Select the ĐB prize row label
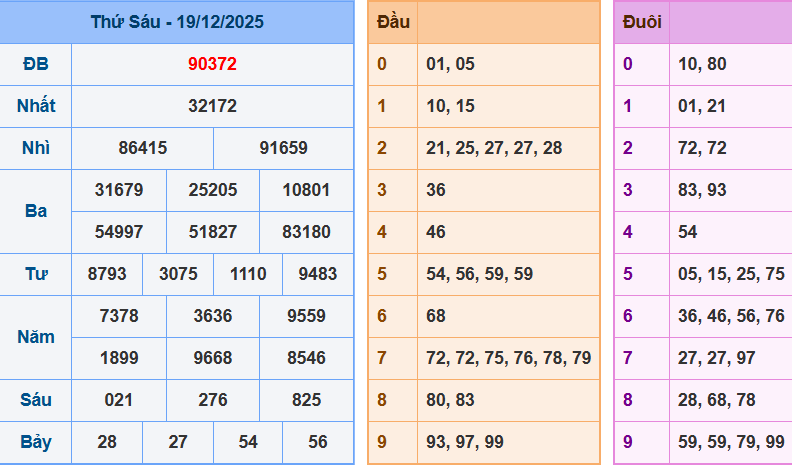Screen dimensions: 792x465 pyautogui.click(x=36, y=64)
